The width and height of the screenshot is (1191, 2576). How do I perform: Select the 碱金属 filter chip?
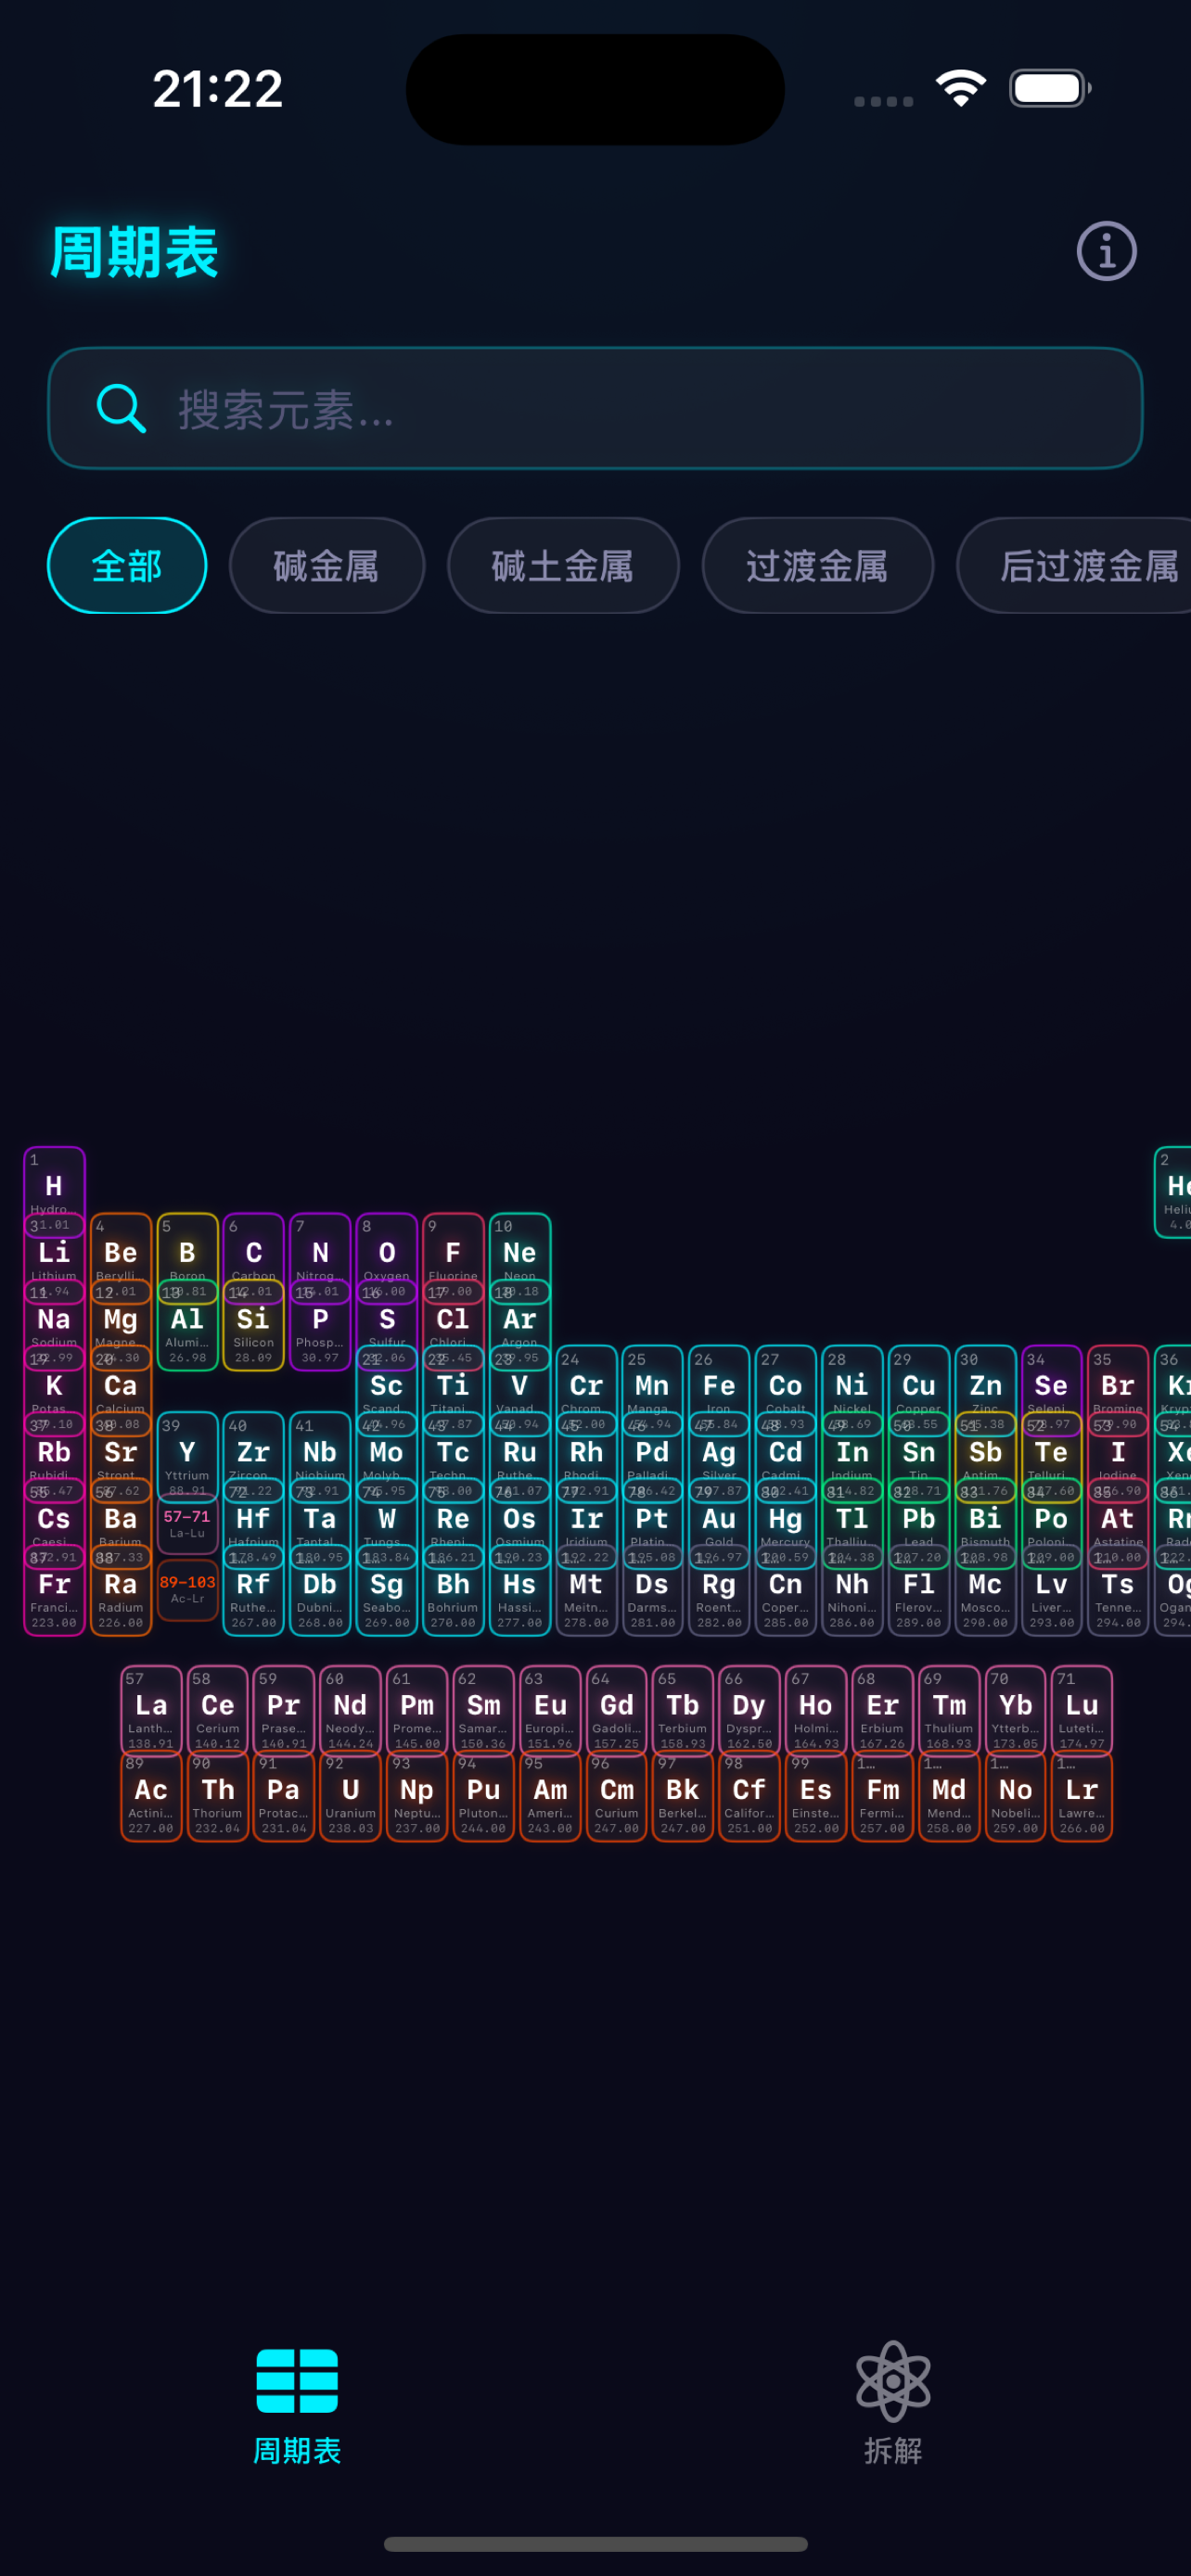327,566
